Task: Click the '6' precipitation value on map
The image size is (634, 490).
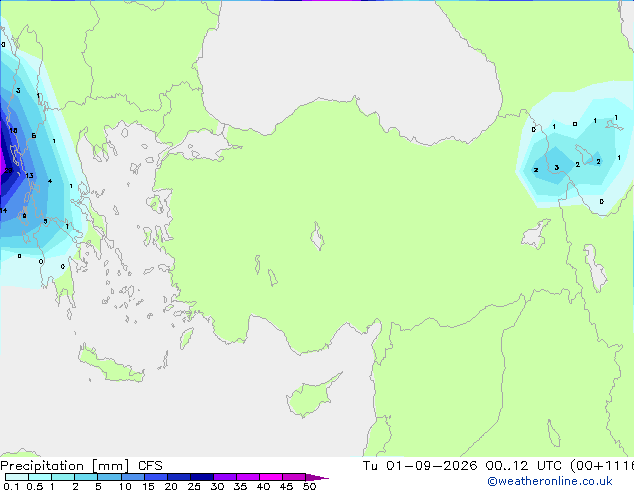Action: [34, 136]
